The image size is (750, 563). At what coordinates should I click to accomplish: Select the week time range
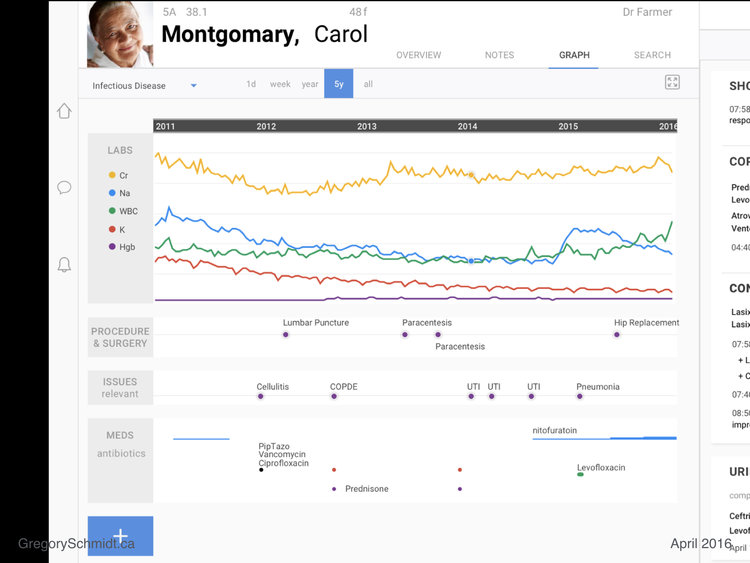280,84
